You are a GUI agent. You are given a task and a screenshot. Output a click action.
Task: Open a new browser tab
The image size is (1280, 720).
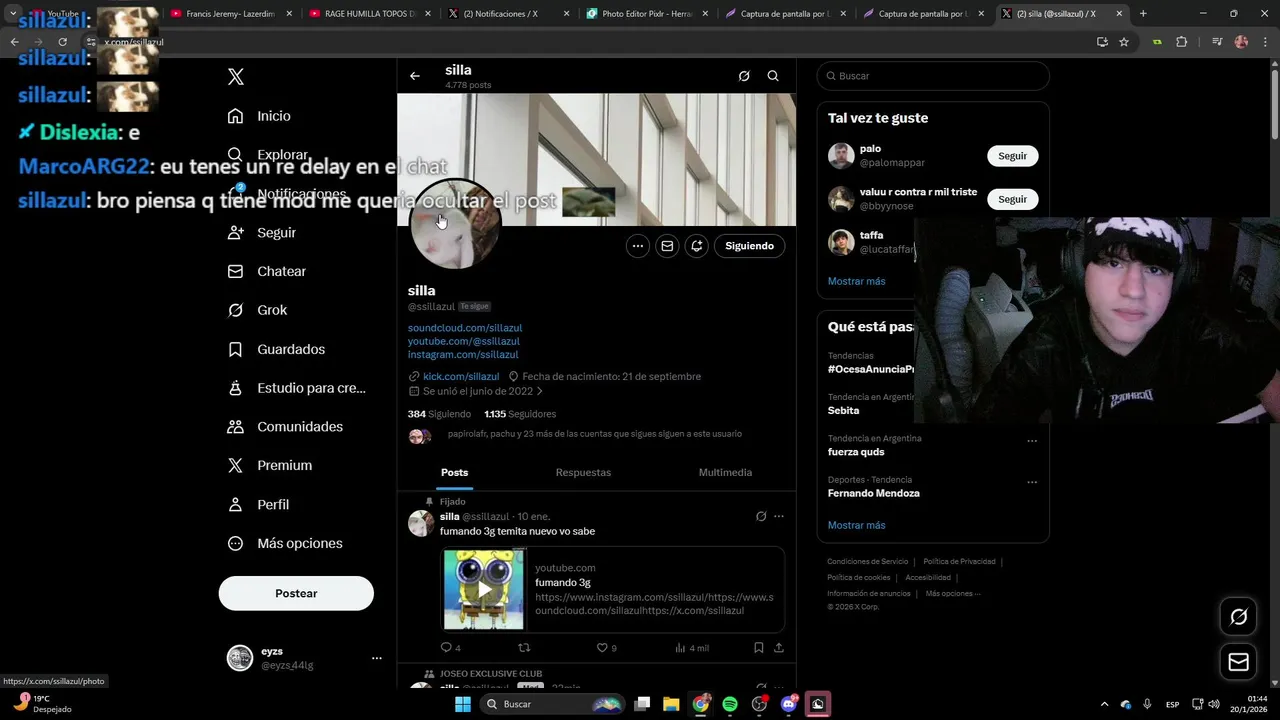(1143, 14)
